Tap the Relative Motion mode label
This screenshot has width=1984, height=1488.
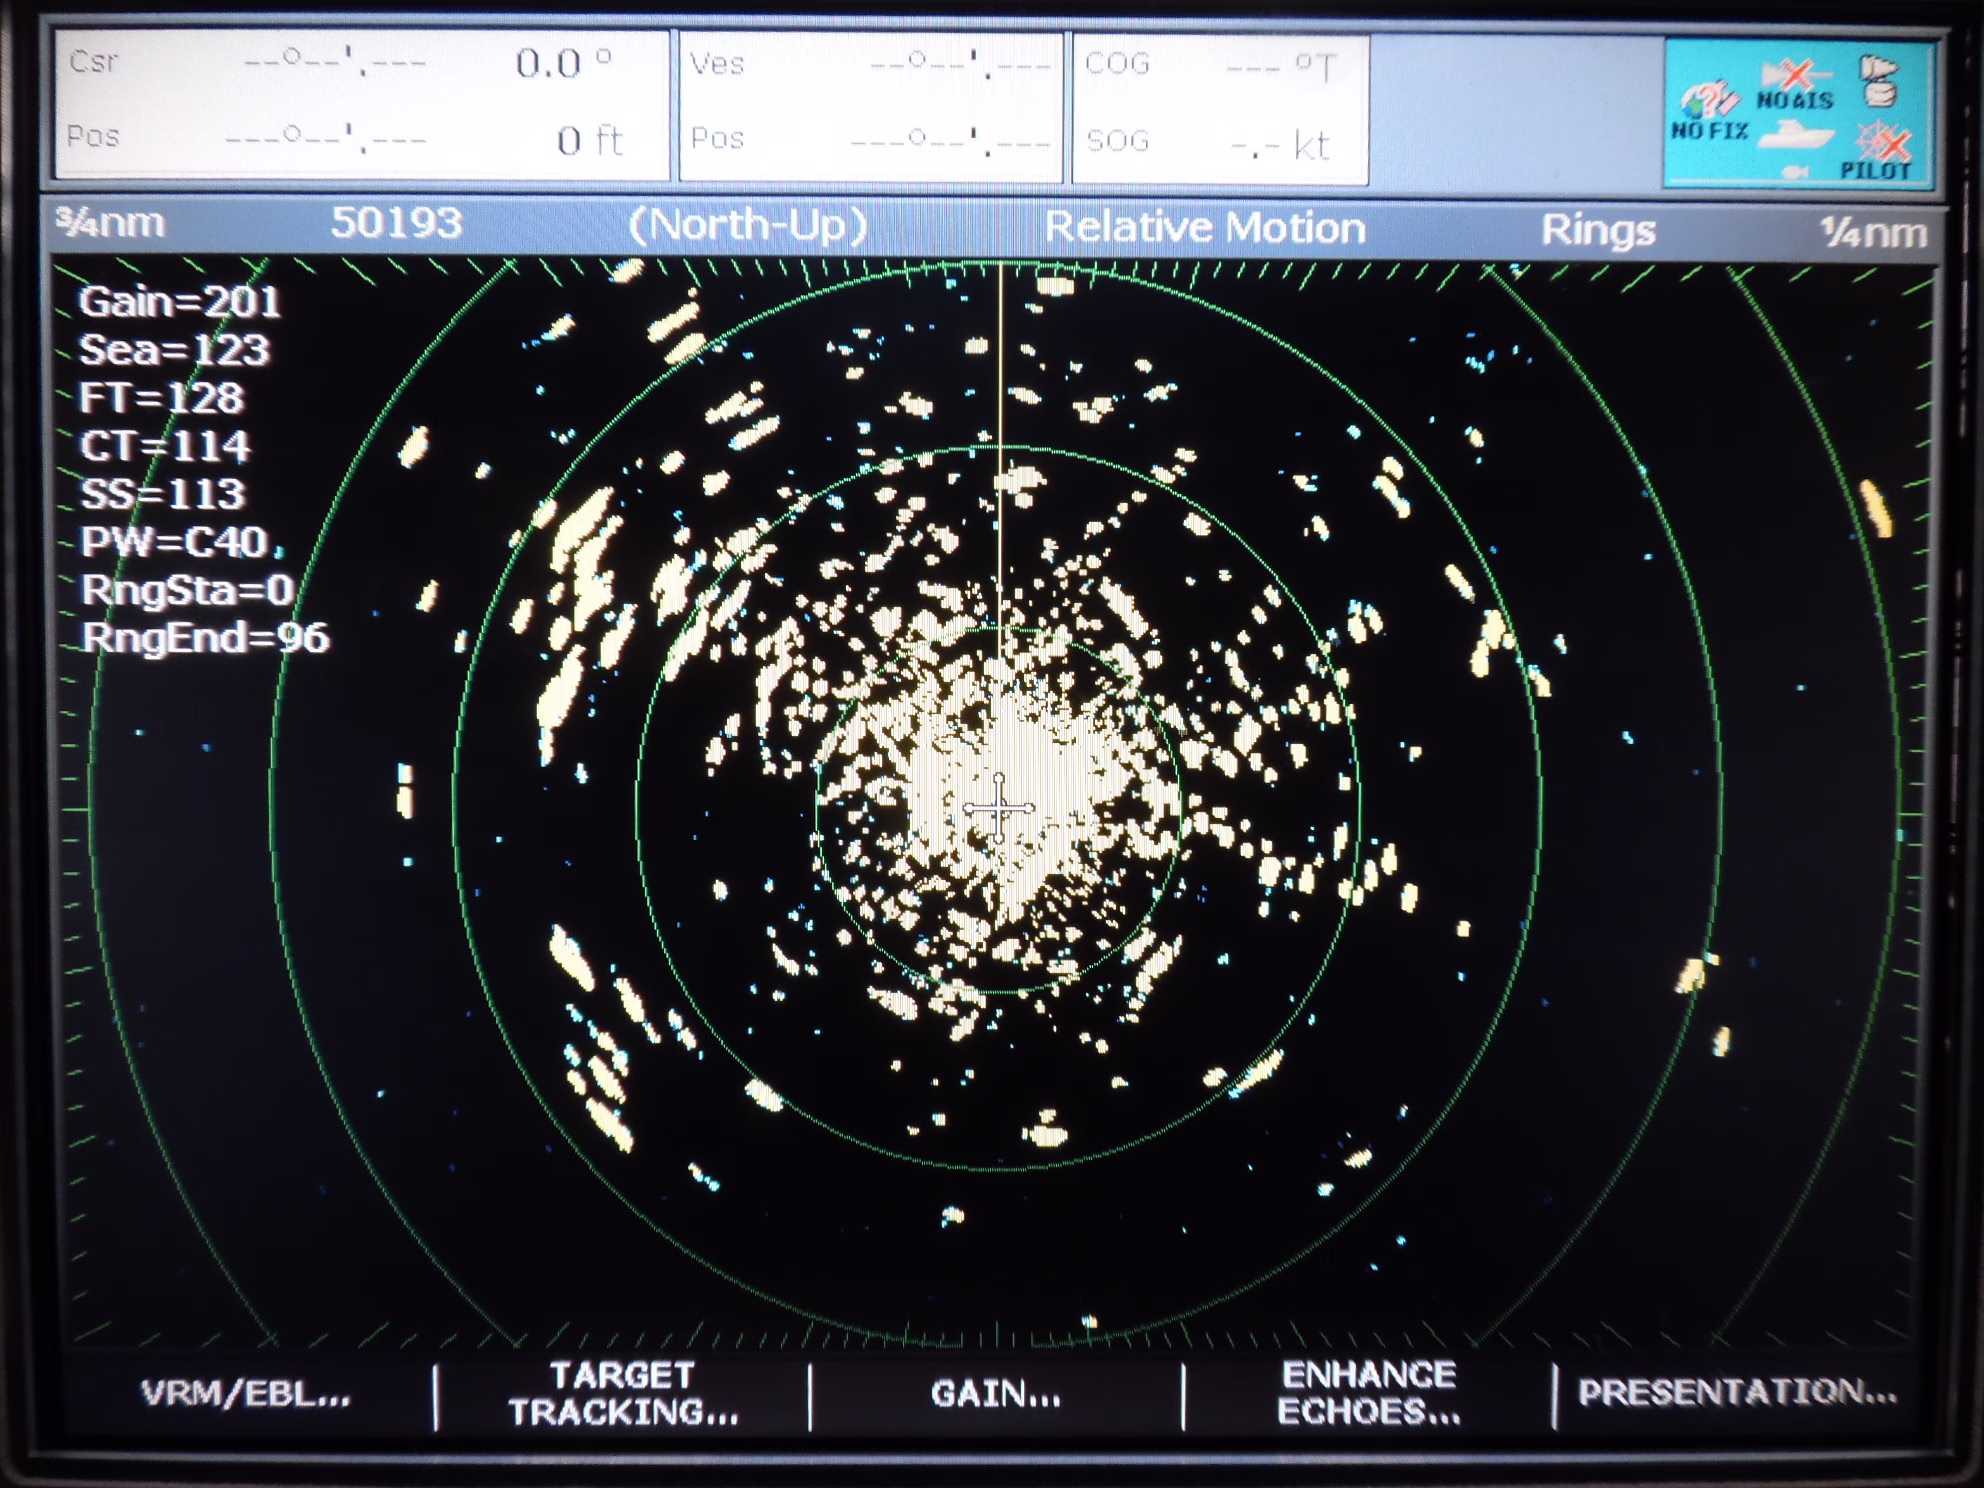tap(1204, 228)
